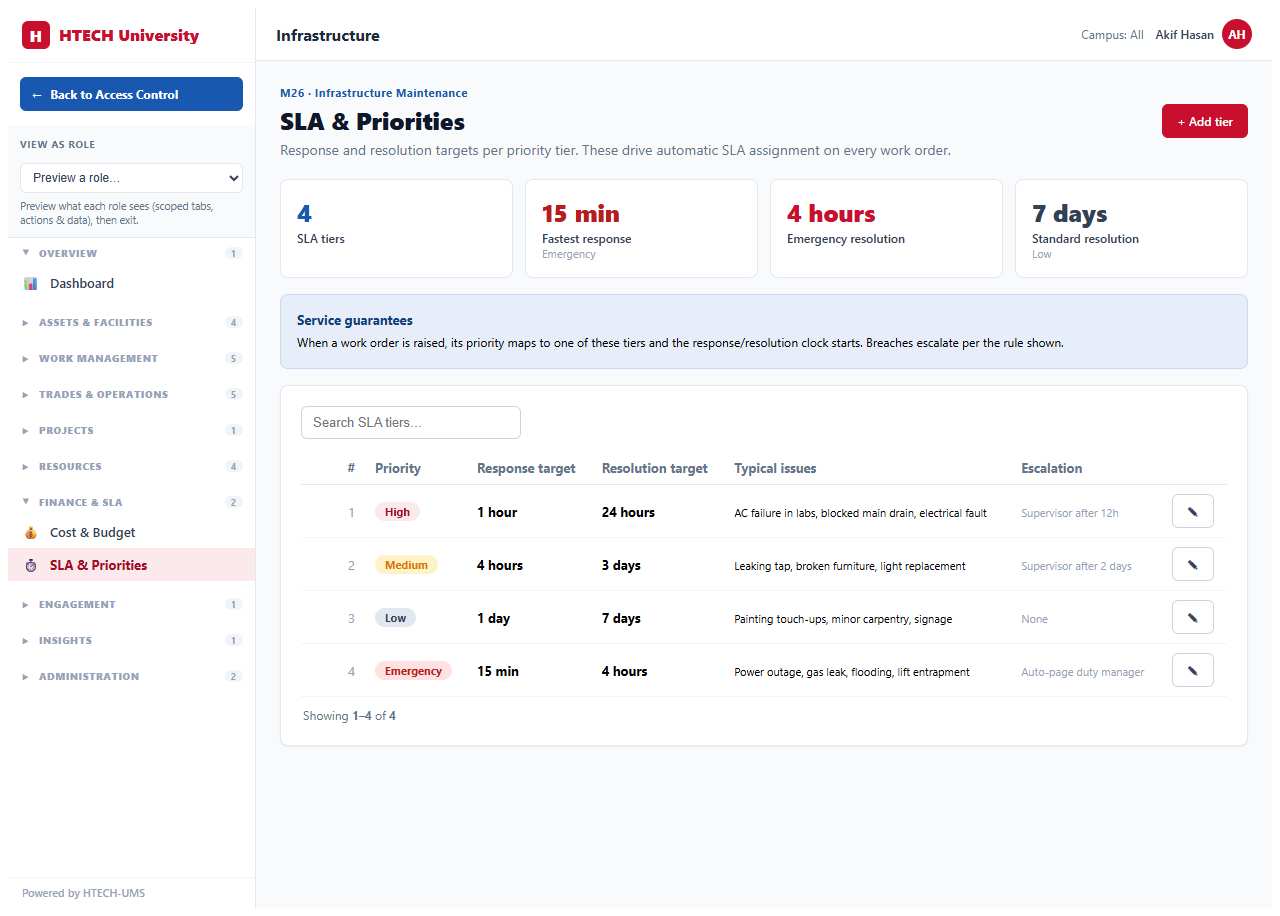Click the '1 day' response target cell
Screen dimensions: 1280x916
[x=493, y=618]
